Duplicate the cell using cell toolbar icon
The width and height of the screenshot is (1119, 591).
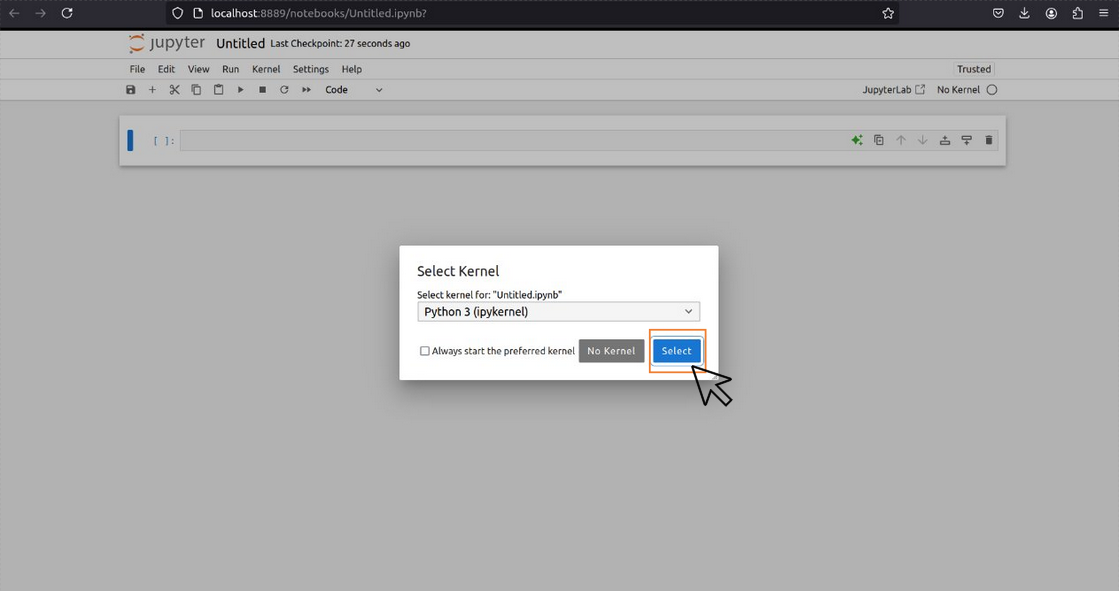coord(879,141)
